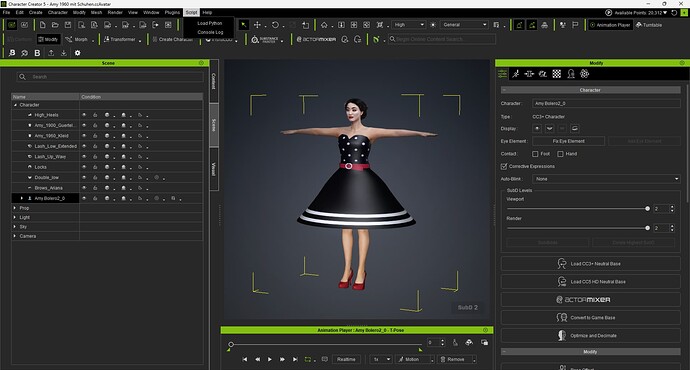Click Optimize and Decimate button
The width and height of the screenshot is (690, 370).
pyautogui.click(x=591, y=336)
